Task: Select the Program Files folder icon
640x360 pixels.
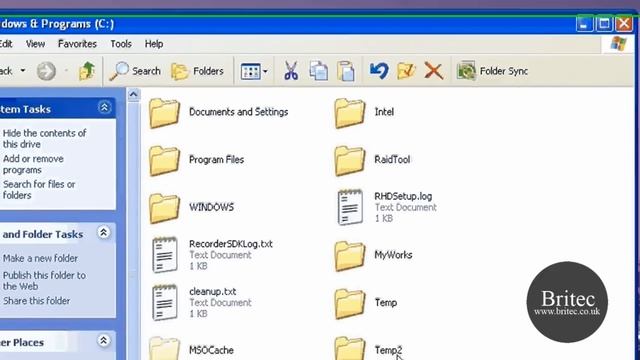Action: (164, 161)
